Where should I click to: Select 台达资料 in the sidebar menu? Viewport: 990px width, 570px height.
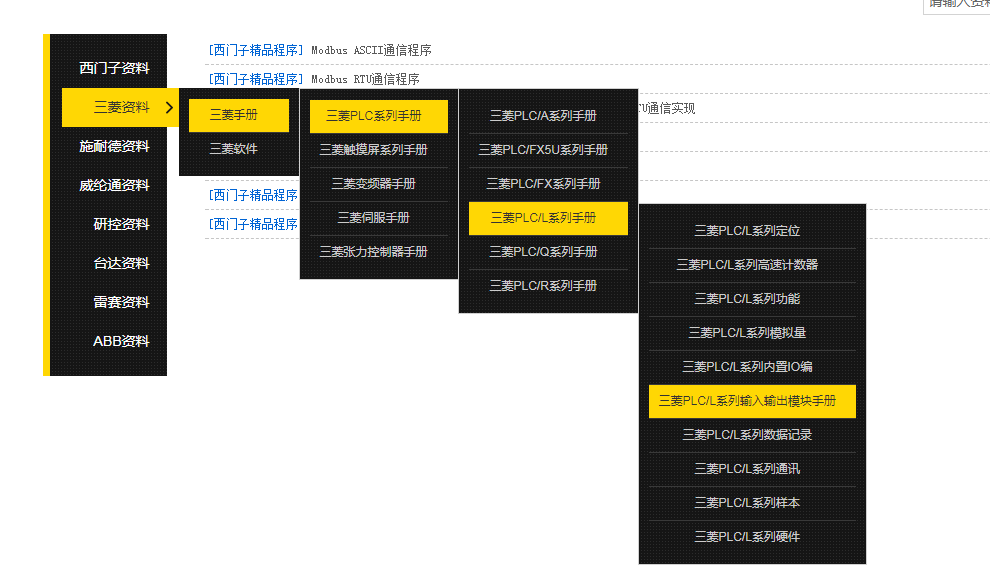(121, 263)
